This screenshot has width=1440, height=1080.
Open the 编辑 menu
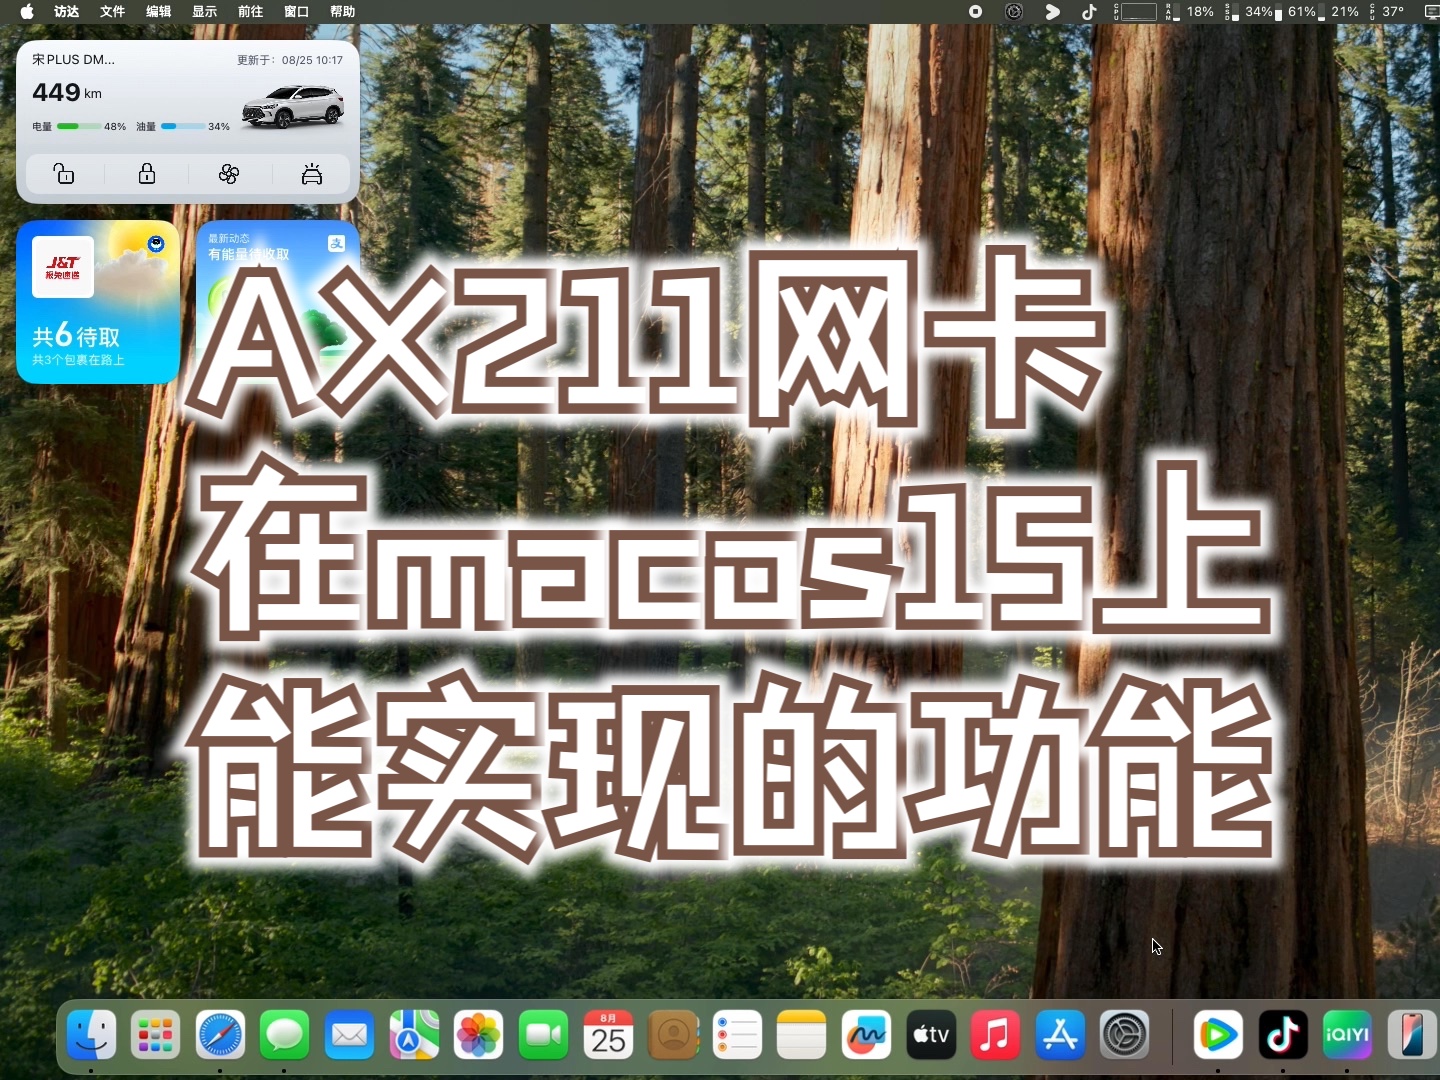(x=159, y=12)
